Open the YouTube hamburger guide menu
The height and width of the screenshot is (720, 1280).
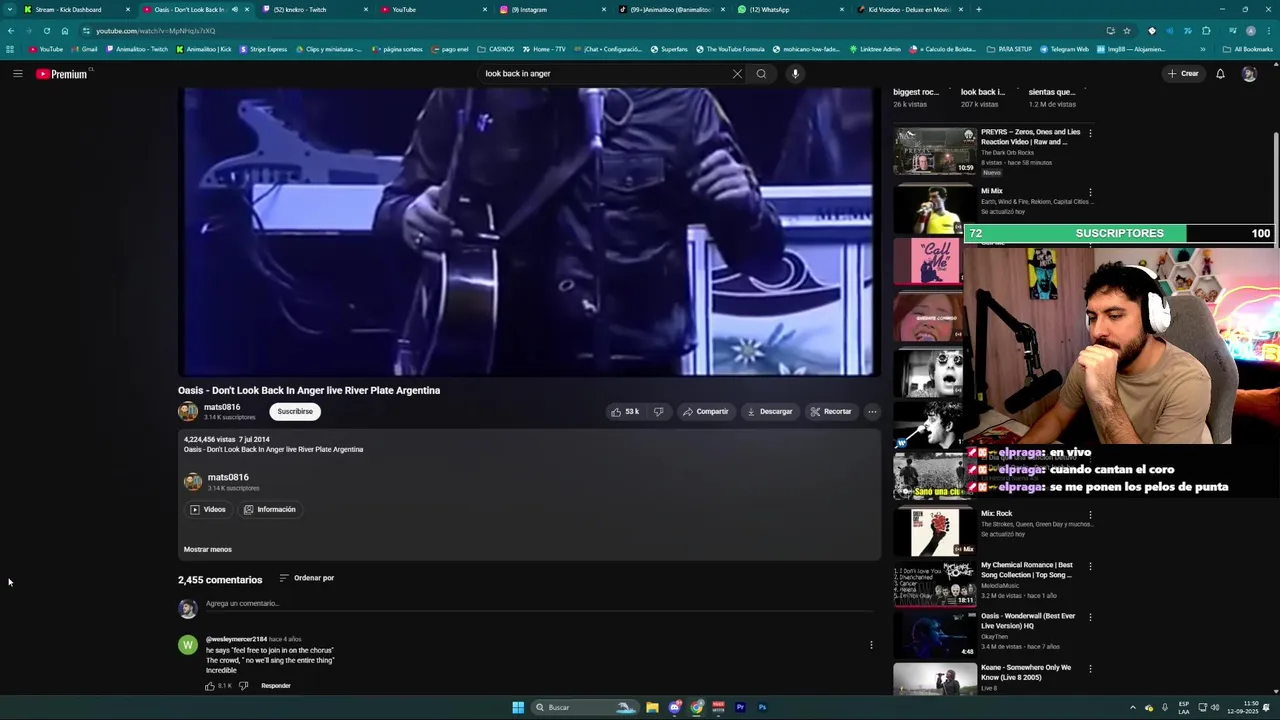tap(17, 73)
